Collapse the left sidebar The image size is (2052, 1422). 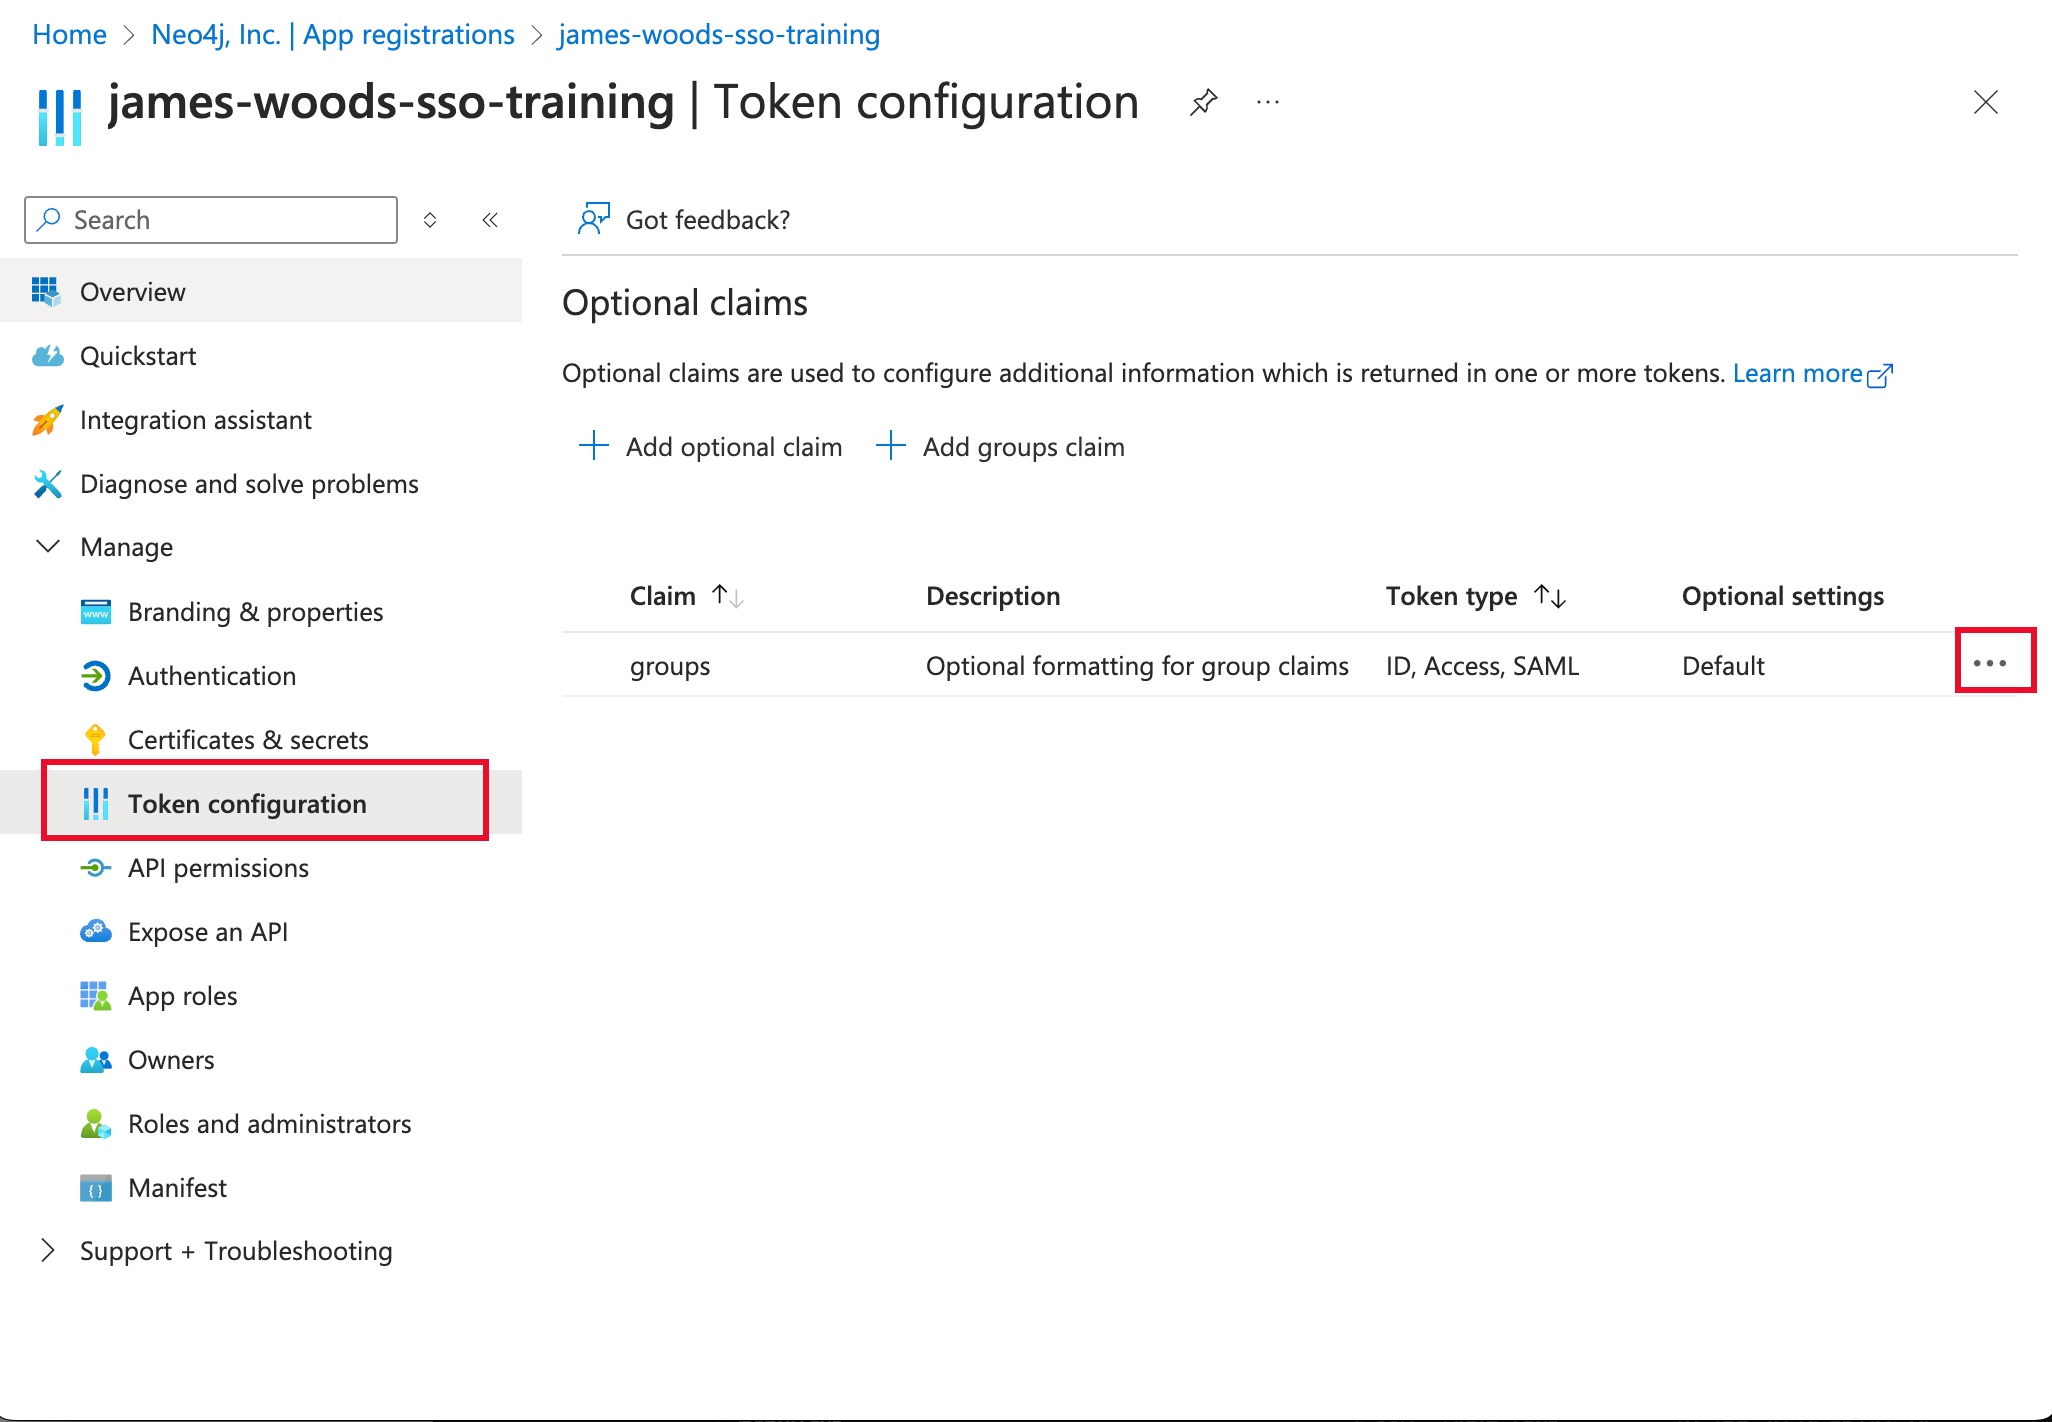490,220
